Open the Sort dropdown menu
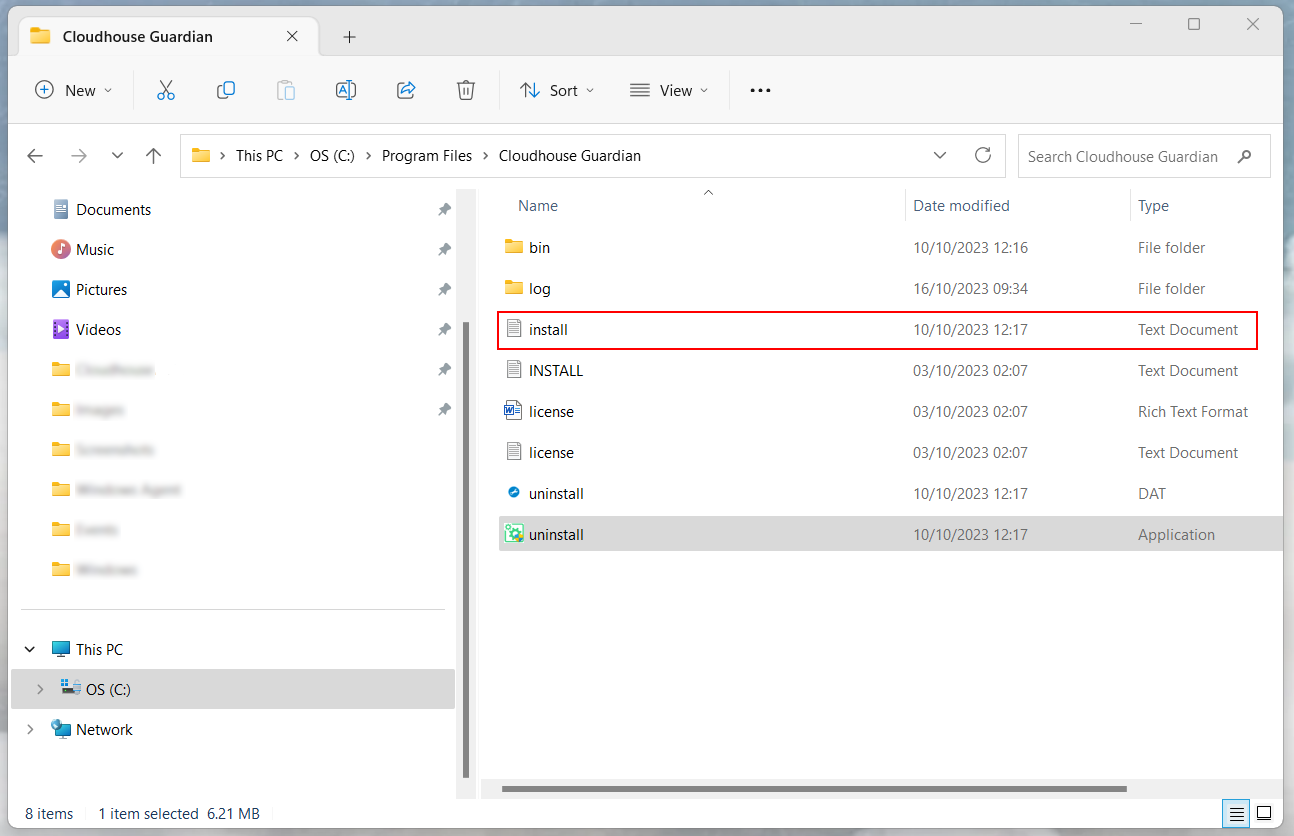 [x=557, y=90]
